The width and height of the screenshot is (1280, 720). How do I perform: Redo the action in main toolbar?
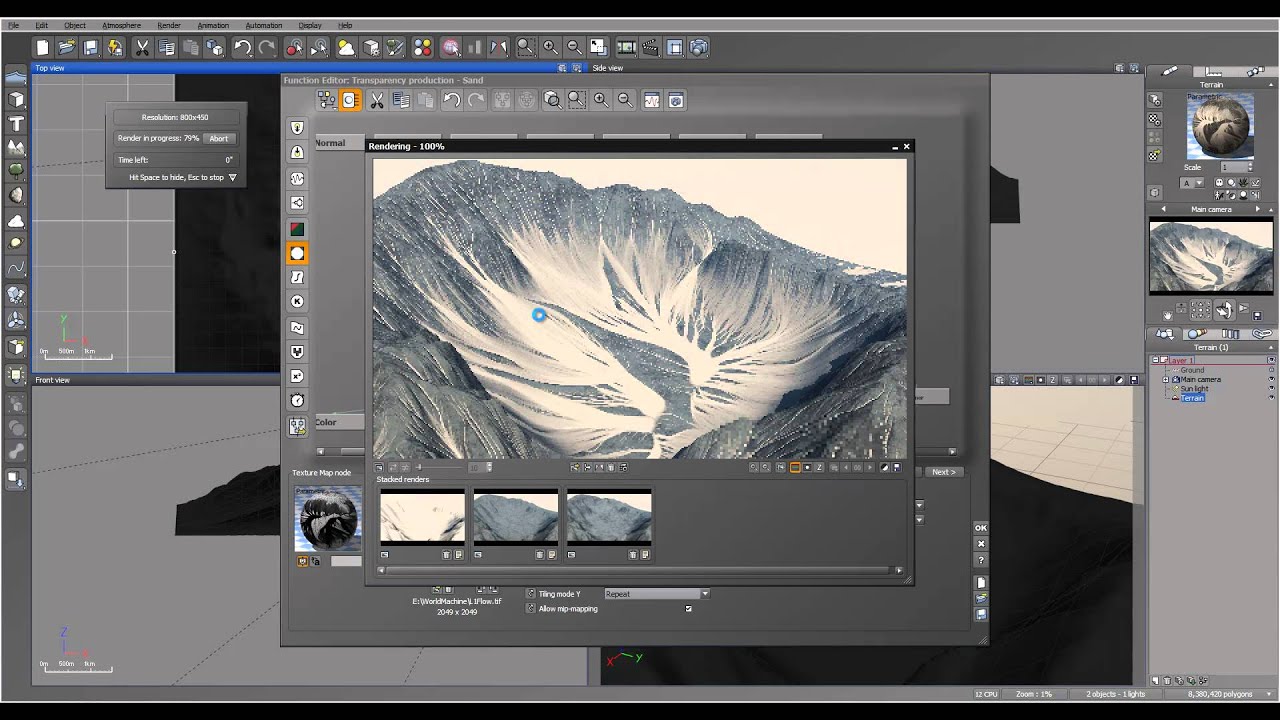click(266, 47)
